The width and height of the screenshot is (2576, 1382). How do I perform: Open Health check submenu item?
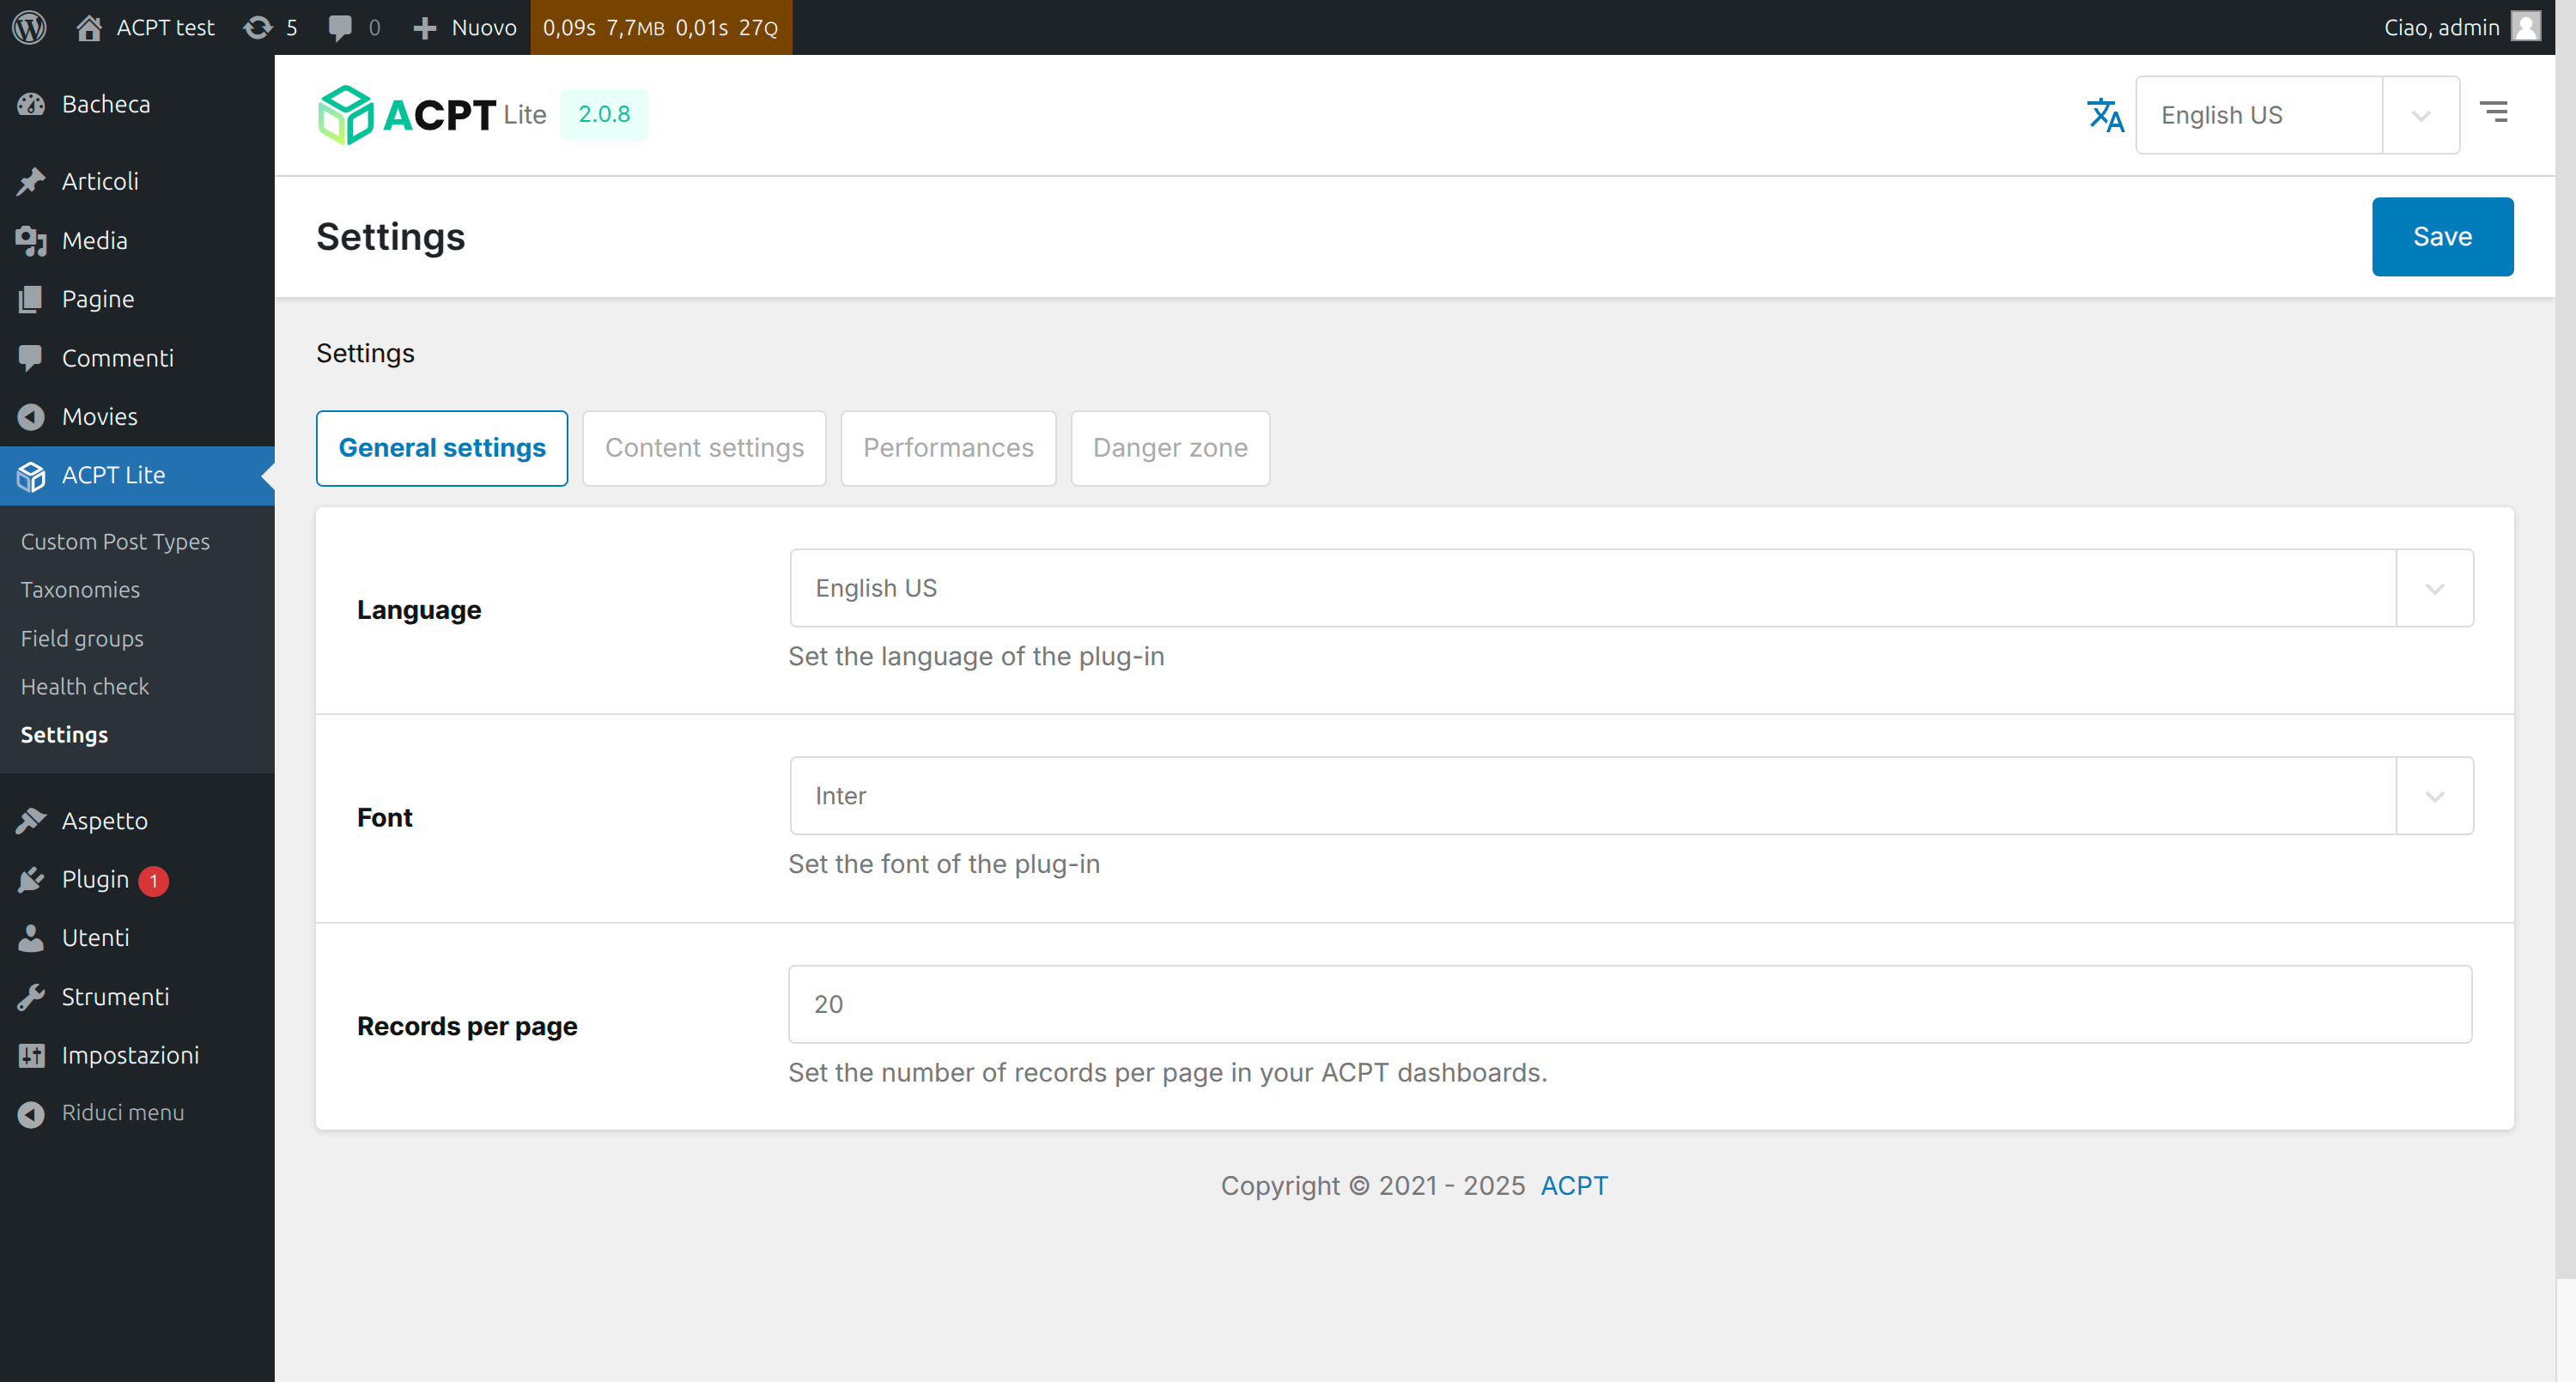click(85, 686)
